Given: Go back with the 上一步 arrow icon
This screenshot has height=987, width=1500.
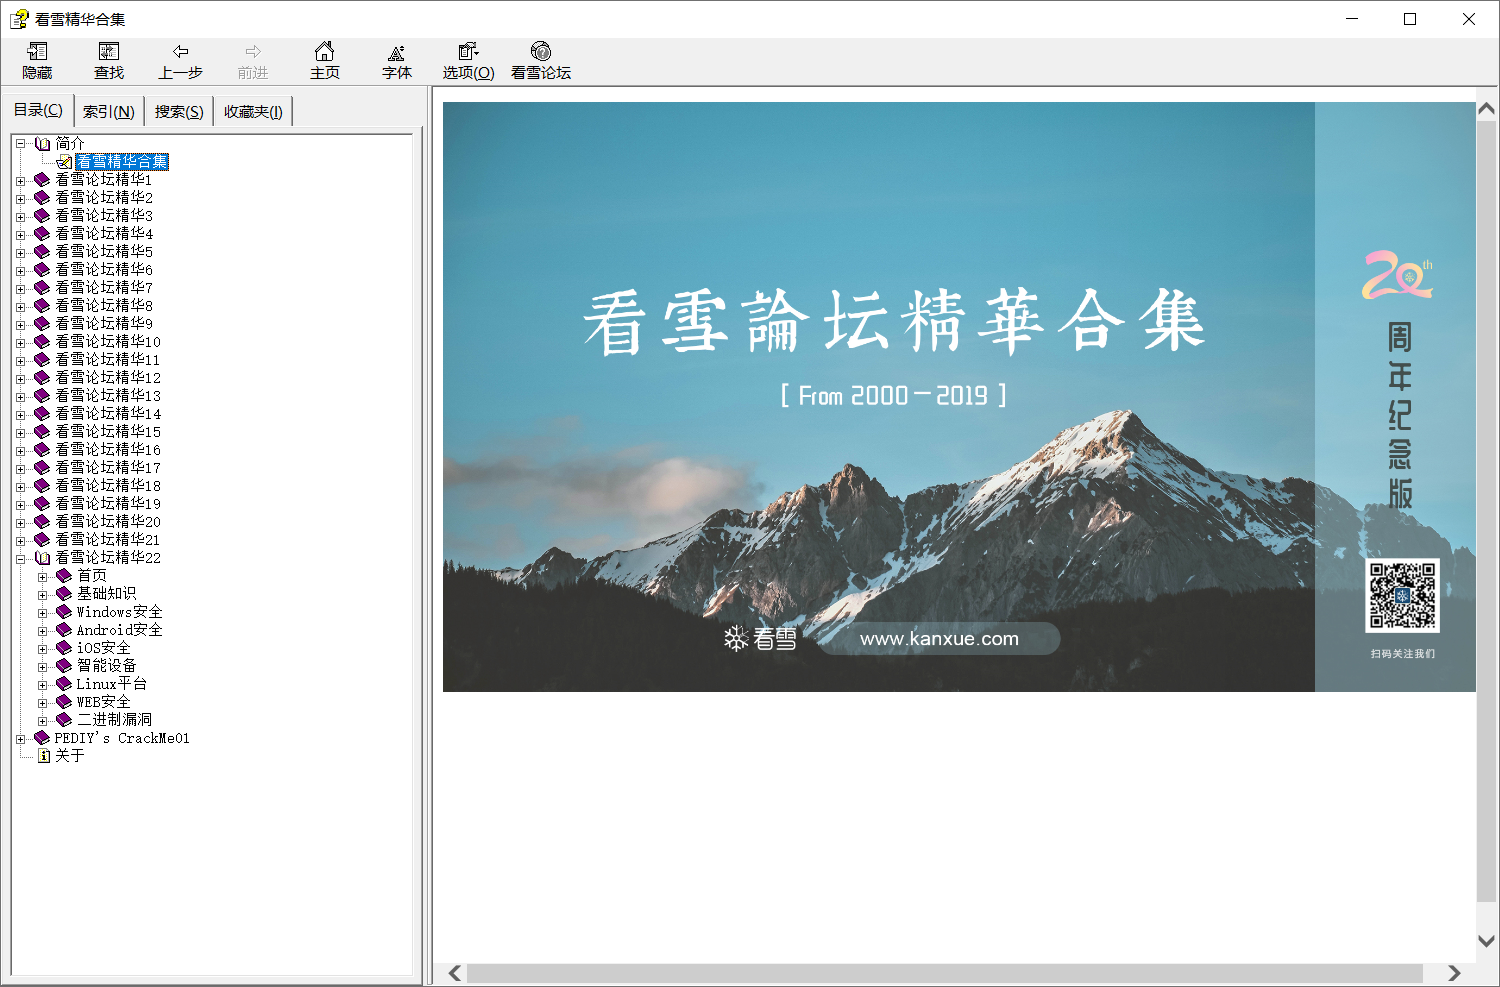Looking at the screenshot, I should point(181,51).
